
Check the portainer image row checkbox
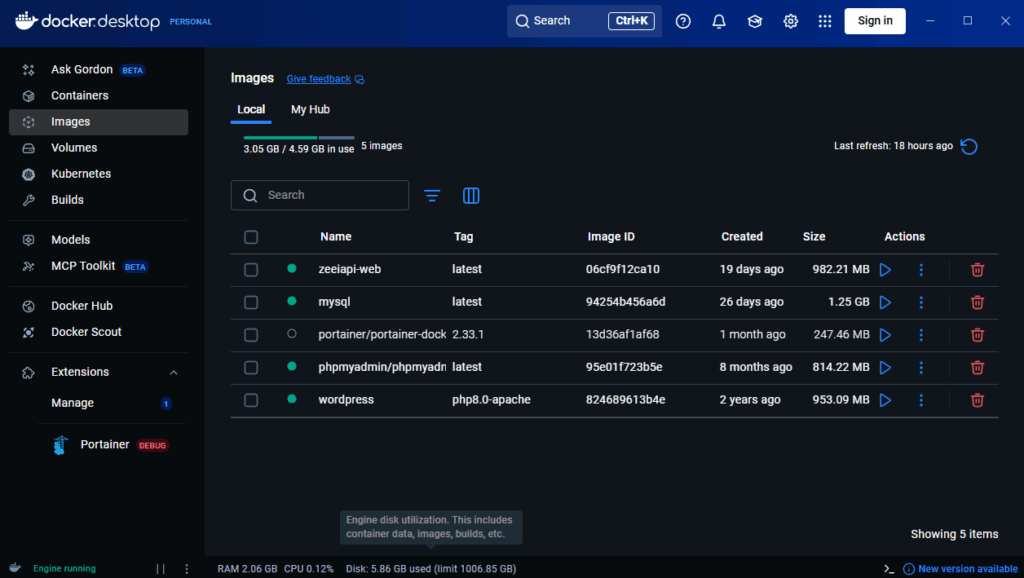[x=251, y=335]
